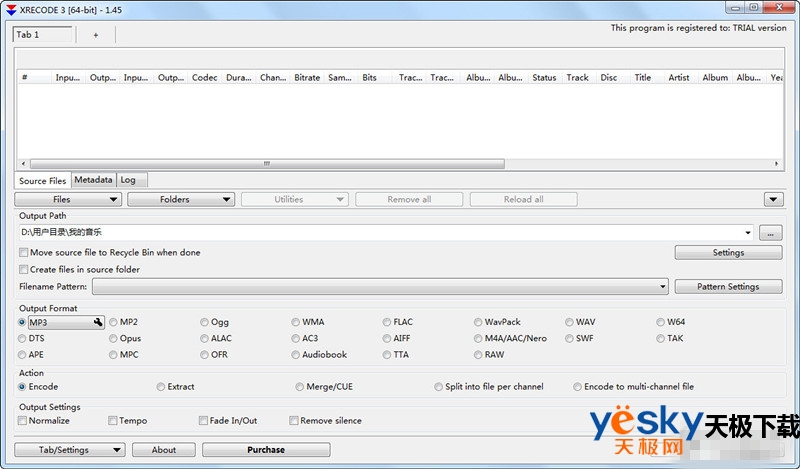Click the small arrow button right of Reload all
800x469 pixels.
[x=772, y=200]
